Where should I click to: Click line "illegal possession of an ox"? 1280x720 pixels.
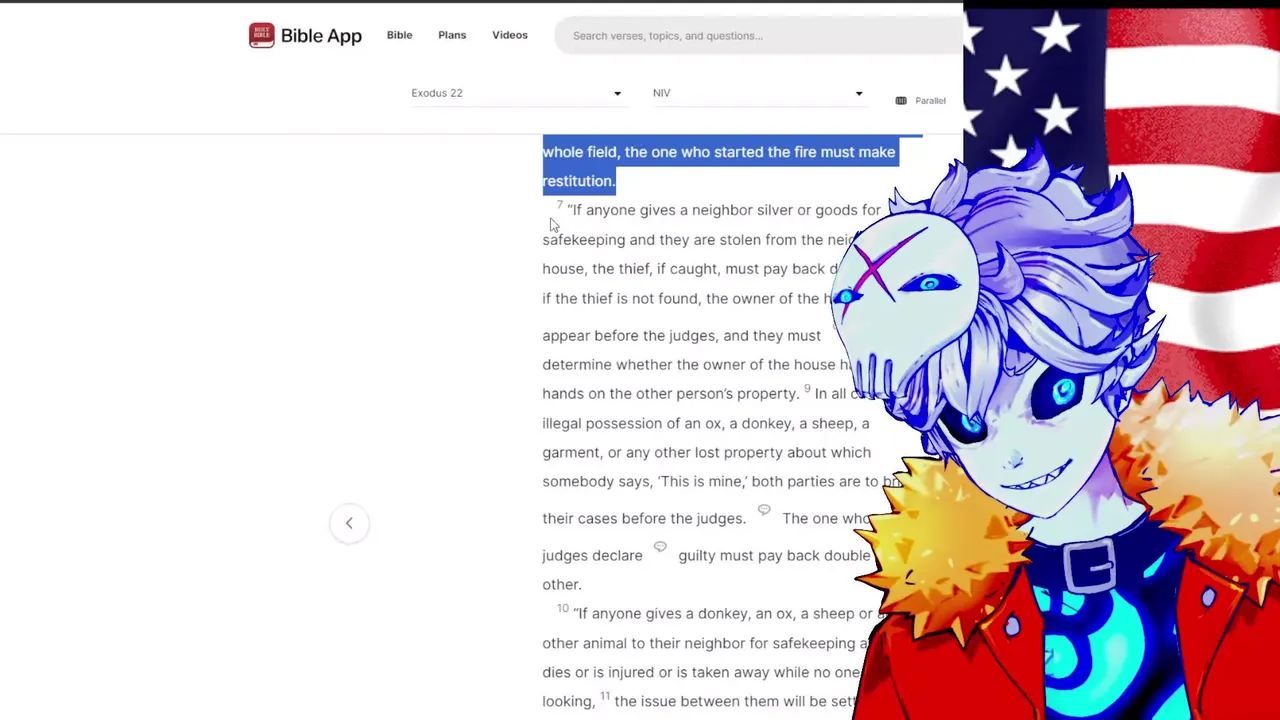pos(706,423)
